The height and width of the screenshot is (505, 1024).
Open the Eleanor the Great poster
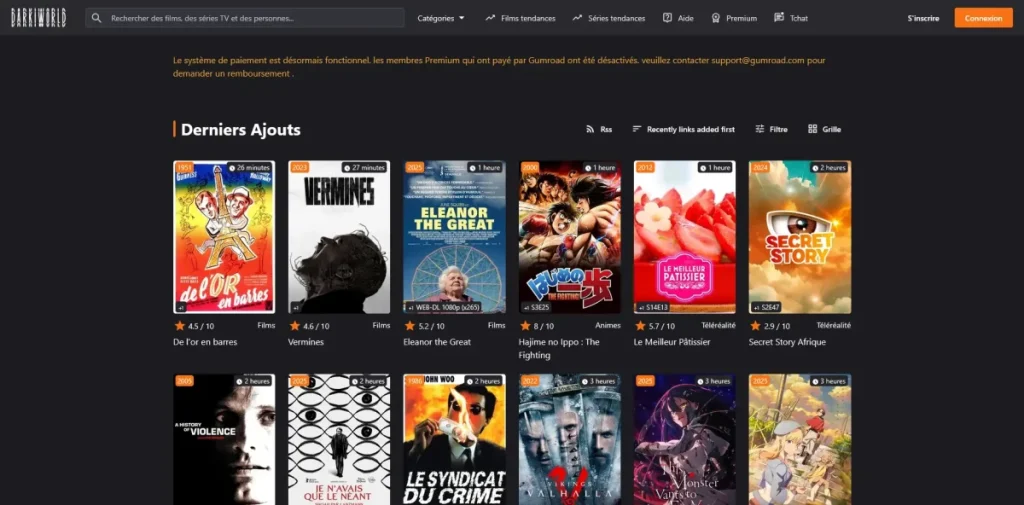coord(455,237)
